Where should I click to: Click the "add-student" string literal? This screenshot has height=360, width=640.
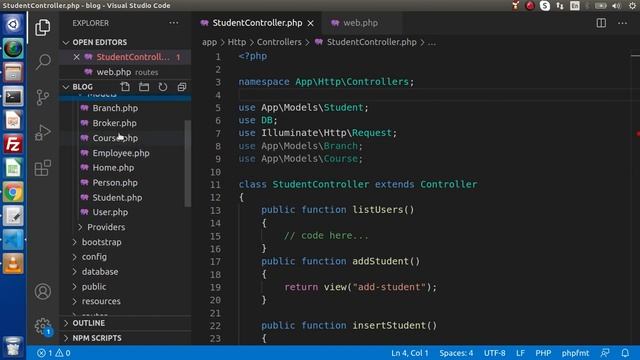(389, 287)
